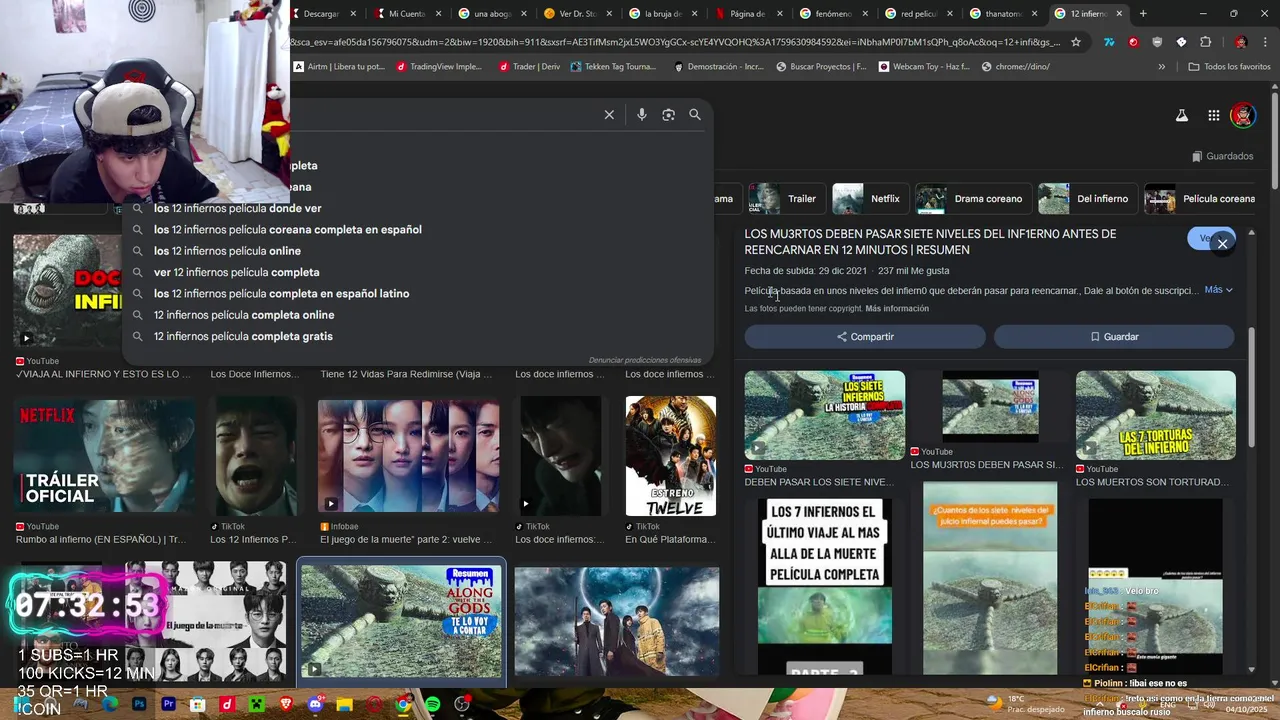The image size is (1280, 720).
Task: Open 'TradingView Imple...' bookmark
Action: (439, 67)
